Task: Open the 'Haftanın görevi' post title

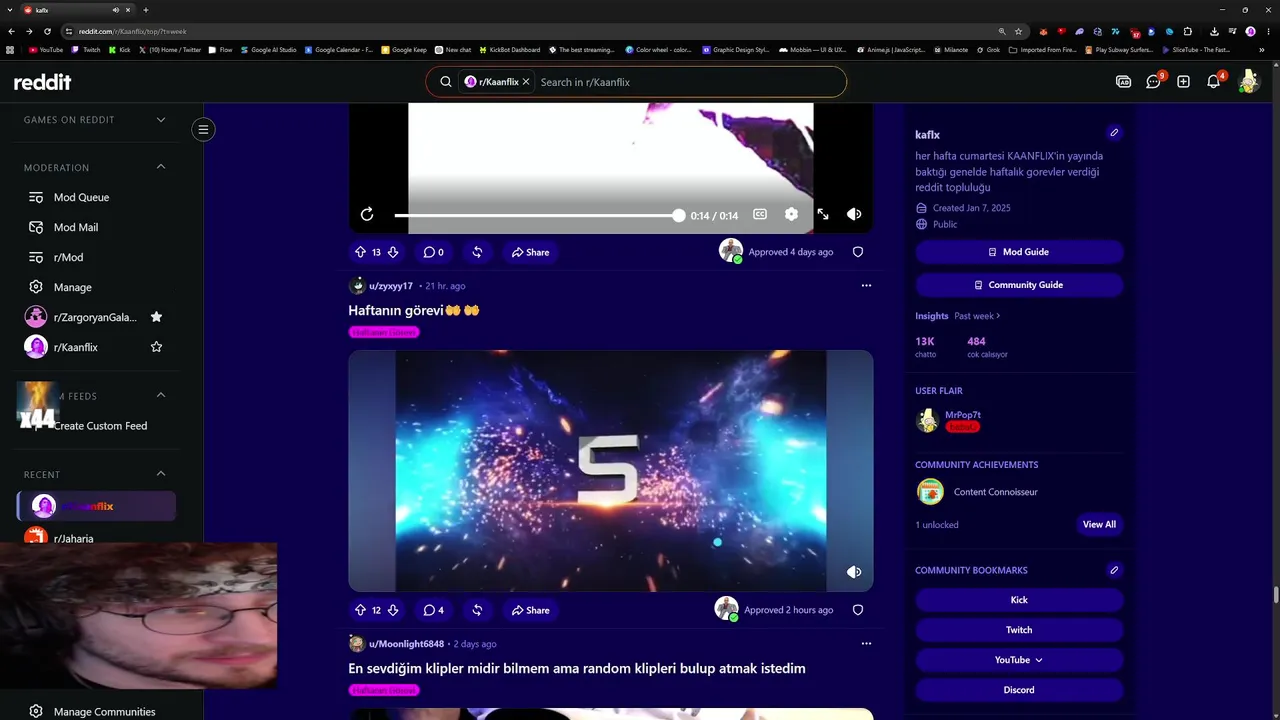Action: (413, 310)
